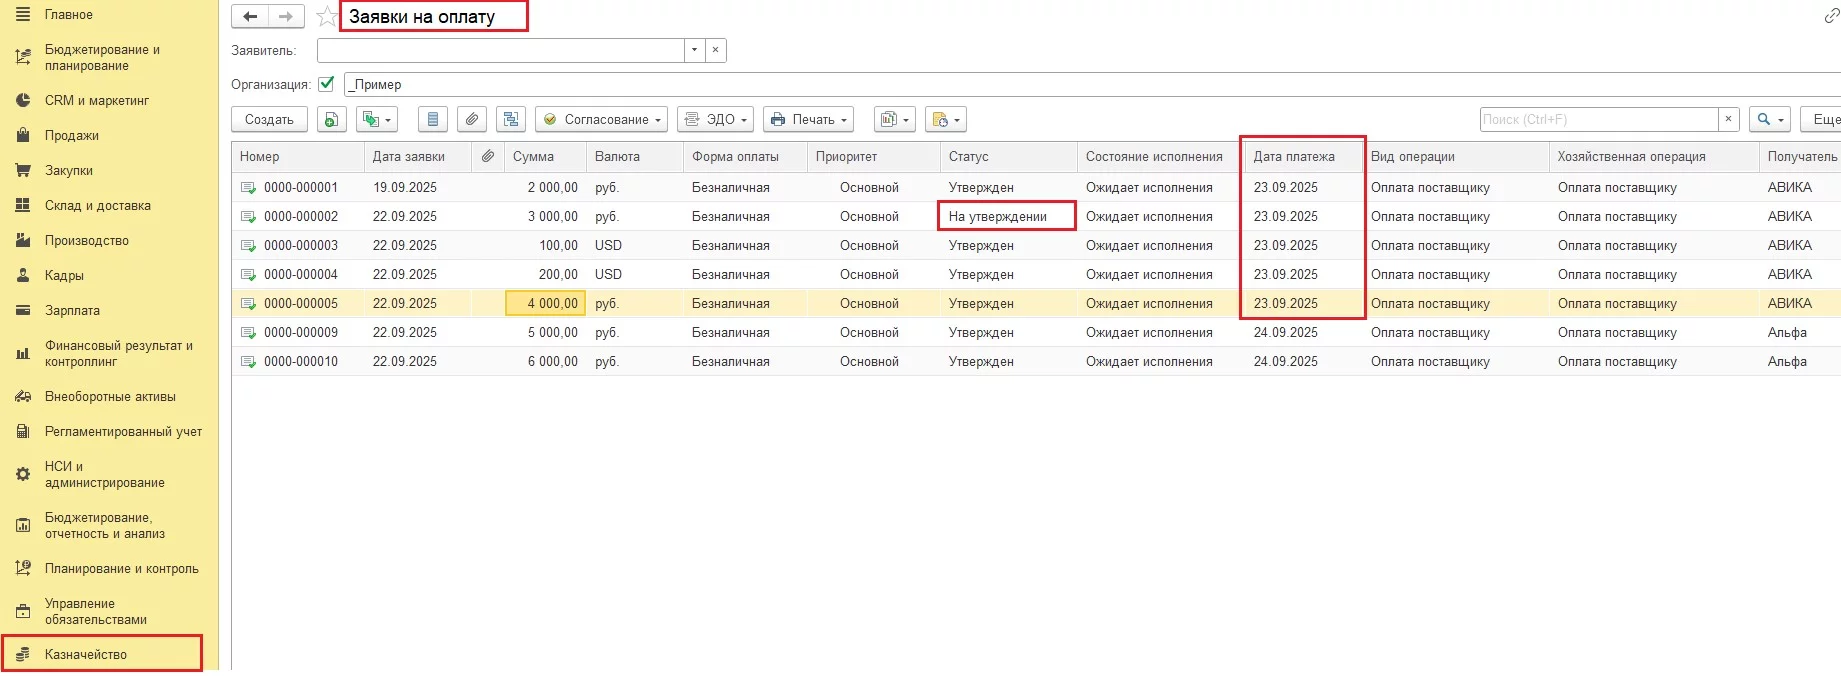Sort by the Дата платежа column header

[1304, 156]
